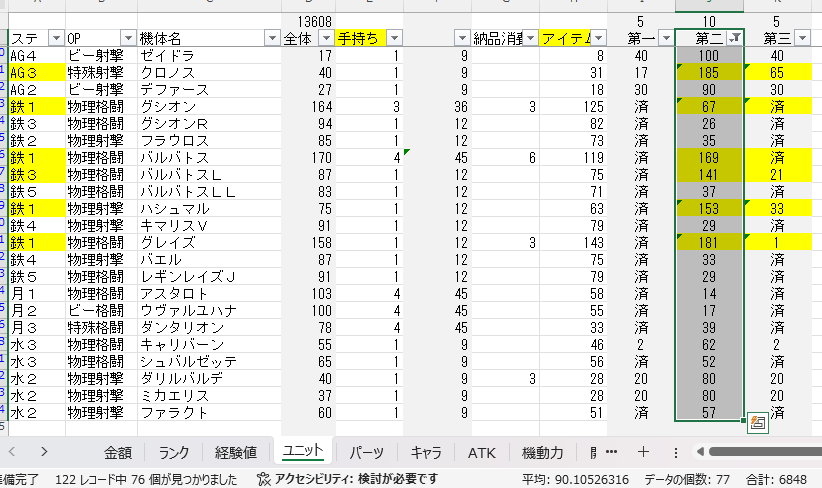This screenshot has height=488, width=822.
Task: Add a new sheet with plus button
Action: point(643,452)
